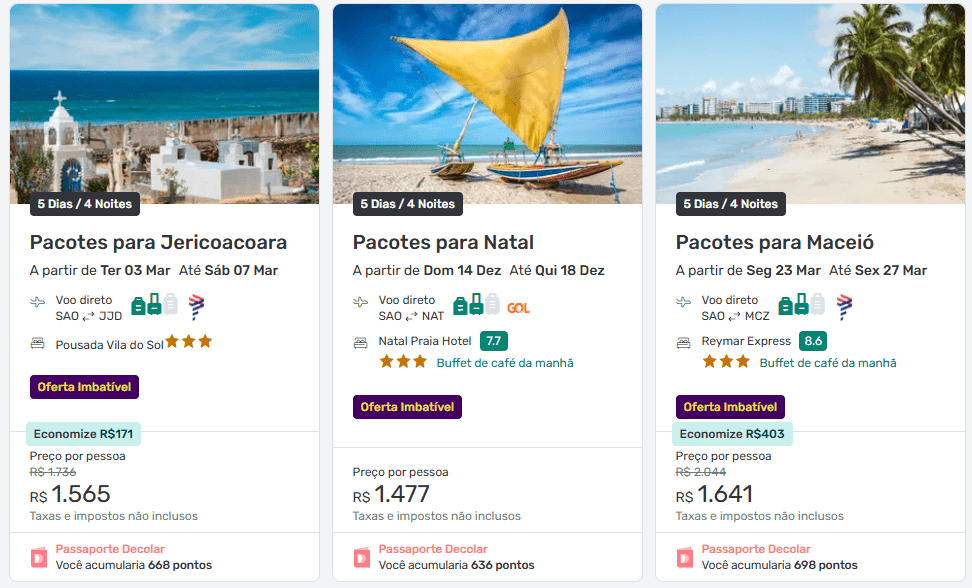Click the GOL airline logo
Screen dimensions: 972x588
coord(518,308)
